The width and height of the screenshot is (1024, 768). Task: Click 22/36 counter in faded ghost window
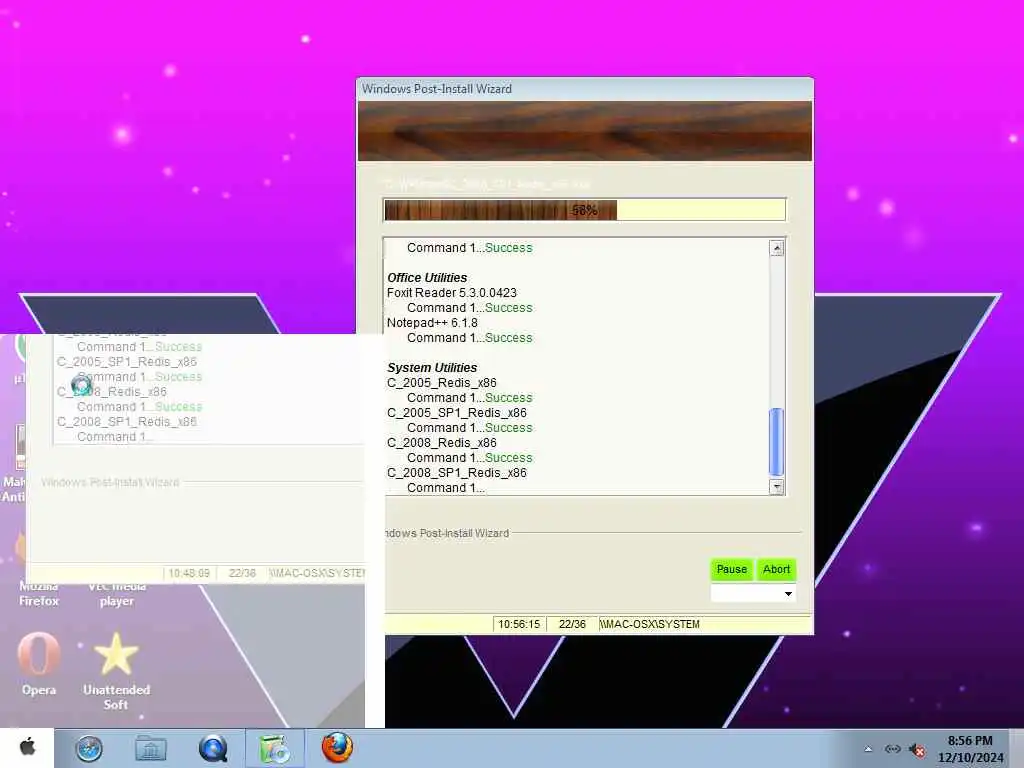pos(242,573)
